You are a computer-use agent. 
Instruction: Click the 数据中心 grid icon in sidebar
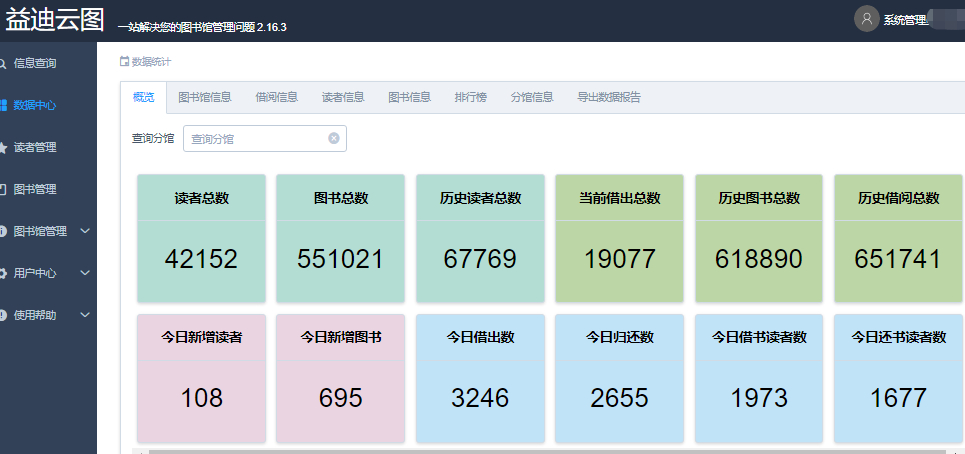click(x=3, y=105)
